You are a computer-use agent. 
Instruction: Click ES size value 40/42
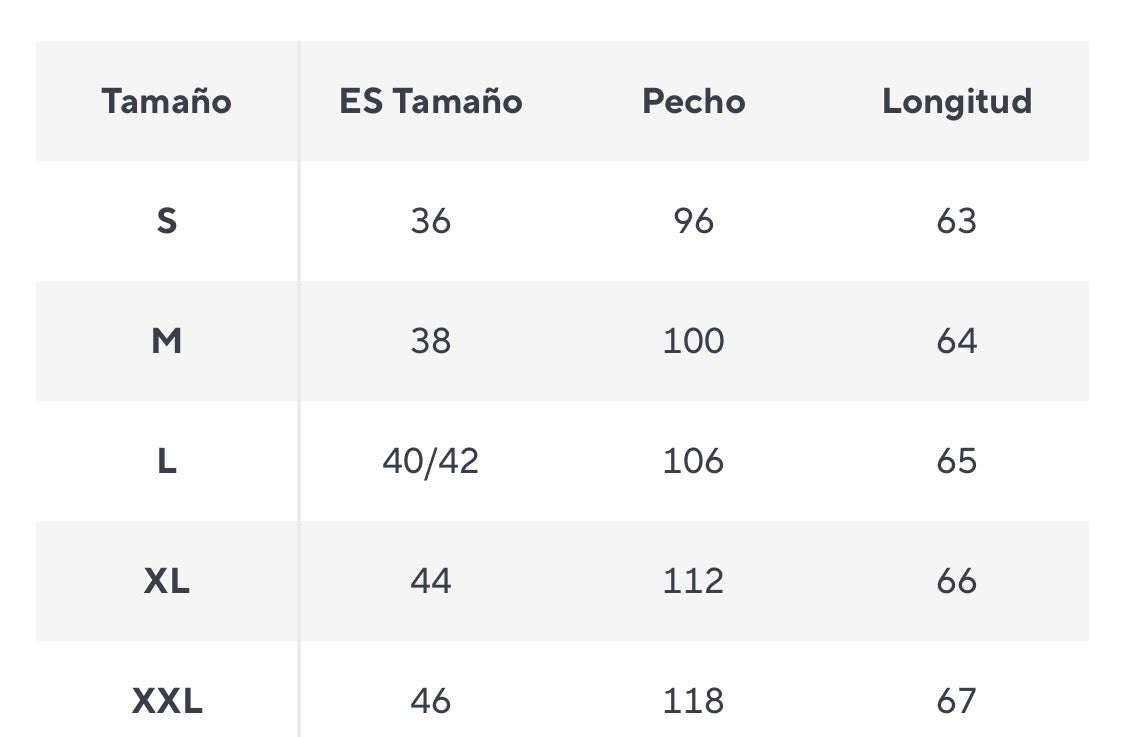pos(430,461)
